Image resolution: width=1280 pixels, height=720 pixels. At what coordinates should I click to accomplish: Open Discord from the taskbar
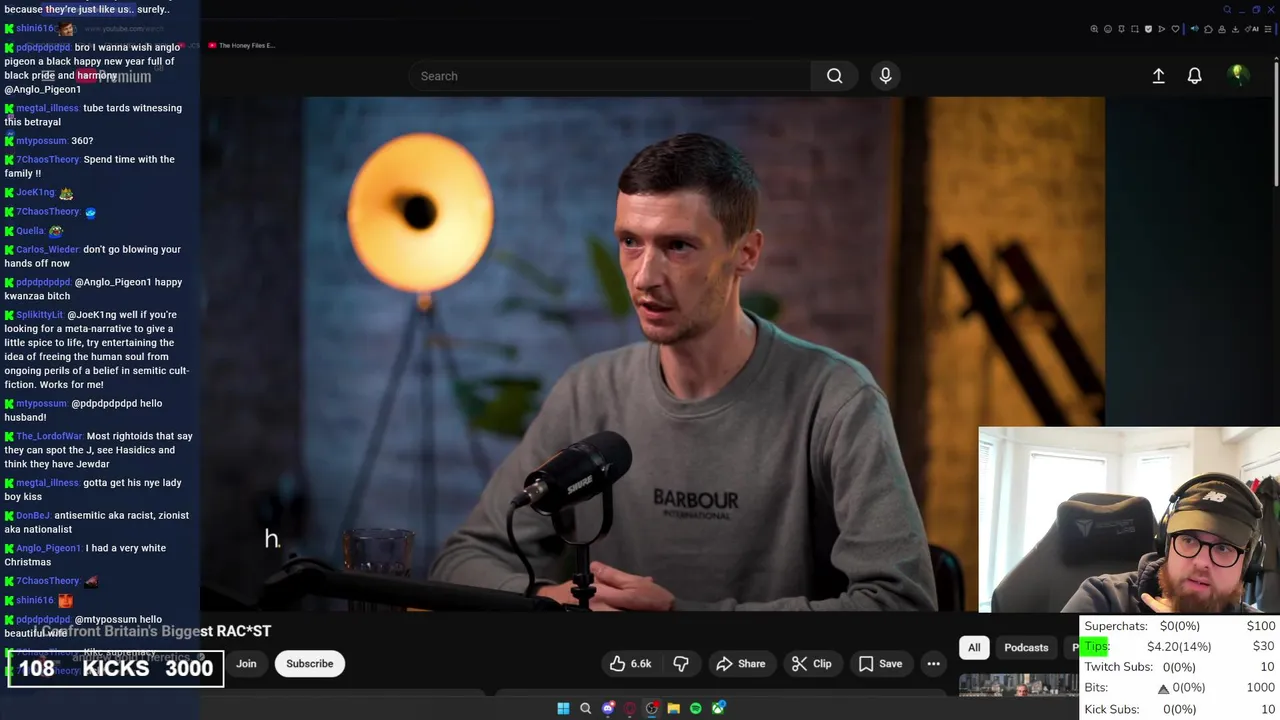click(x=608, y=708)
